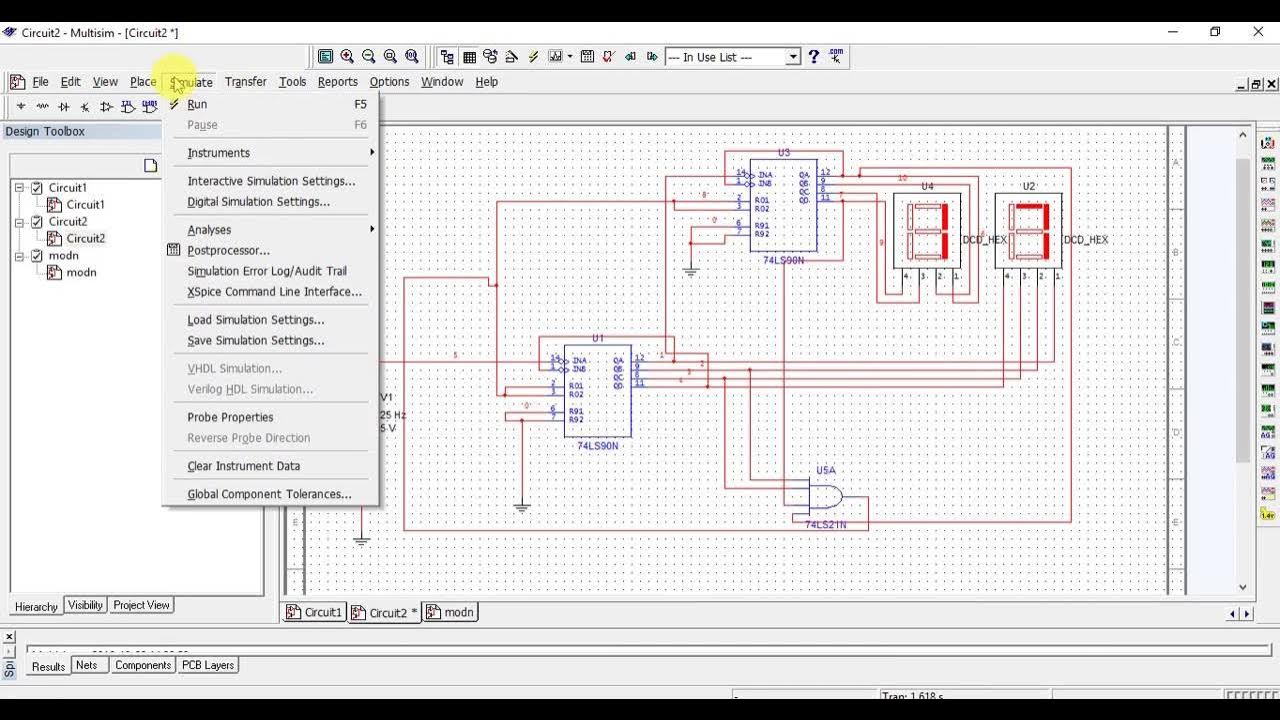Open Global Component Tolerances
1280x720 pixels.
tap(271, 494)
